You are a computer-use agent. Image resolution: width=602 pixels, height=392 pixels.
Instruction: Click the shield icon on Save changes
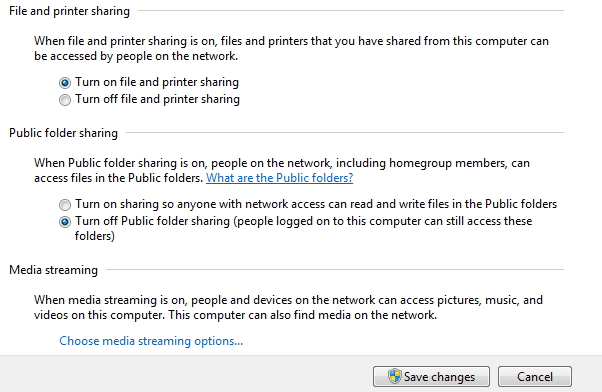[394, 376]
